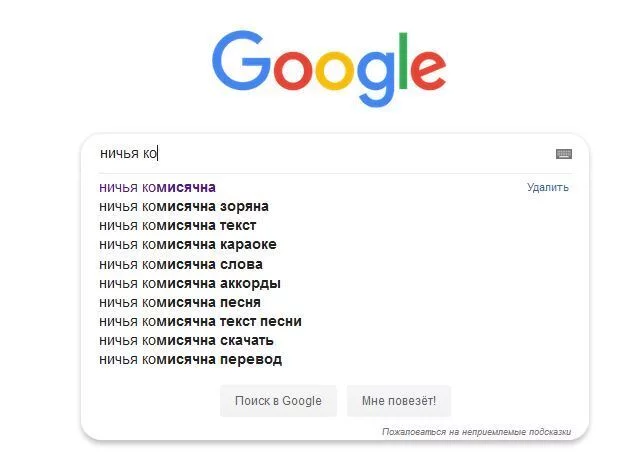Pick the suggestion ending in 'текст'
Screen dimensions: 639x467
pyautogui.click(x=178, y=225)
